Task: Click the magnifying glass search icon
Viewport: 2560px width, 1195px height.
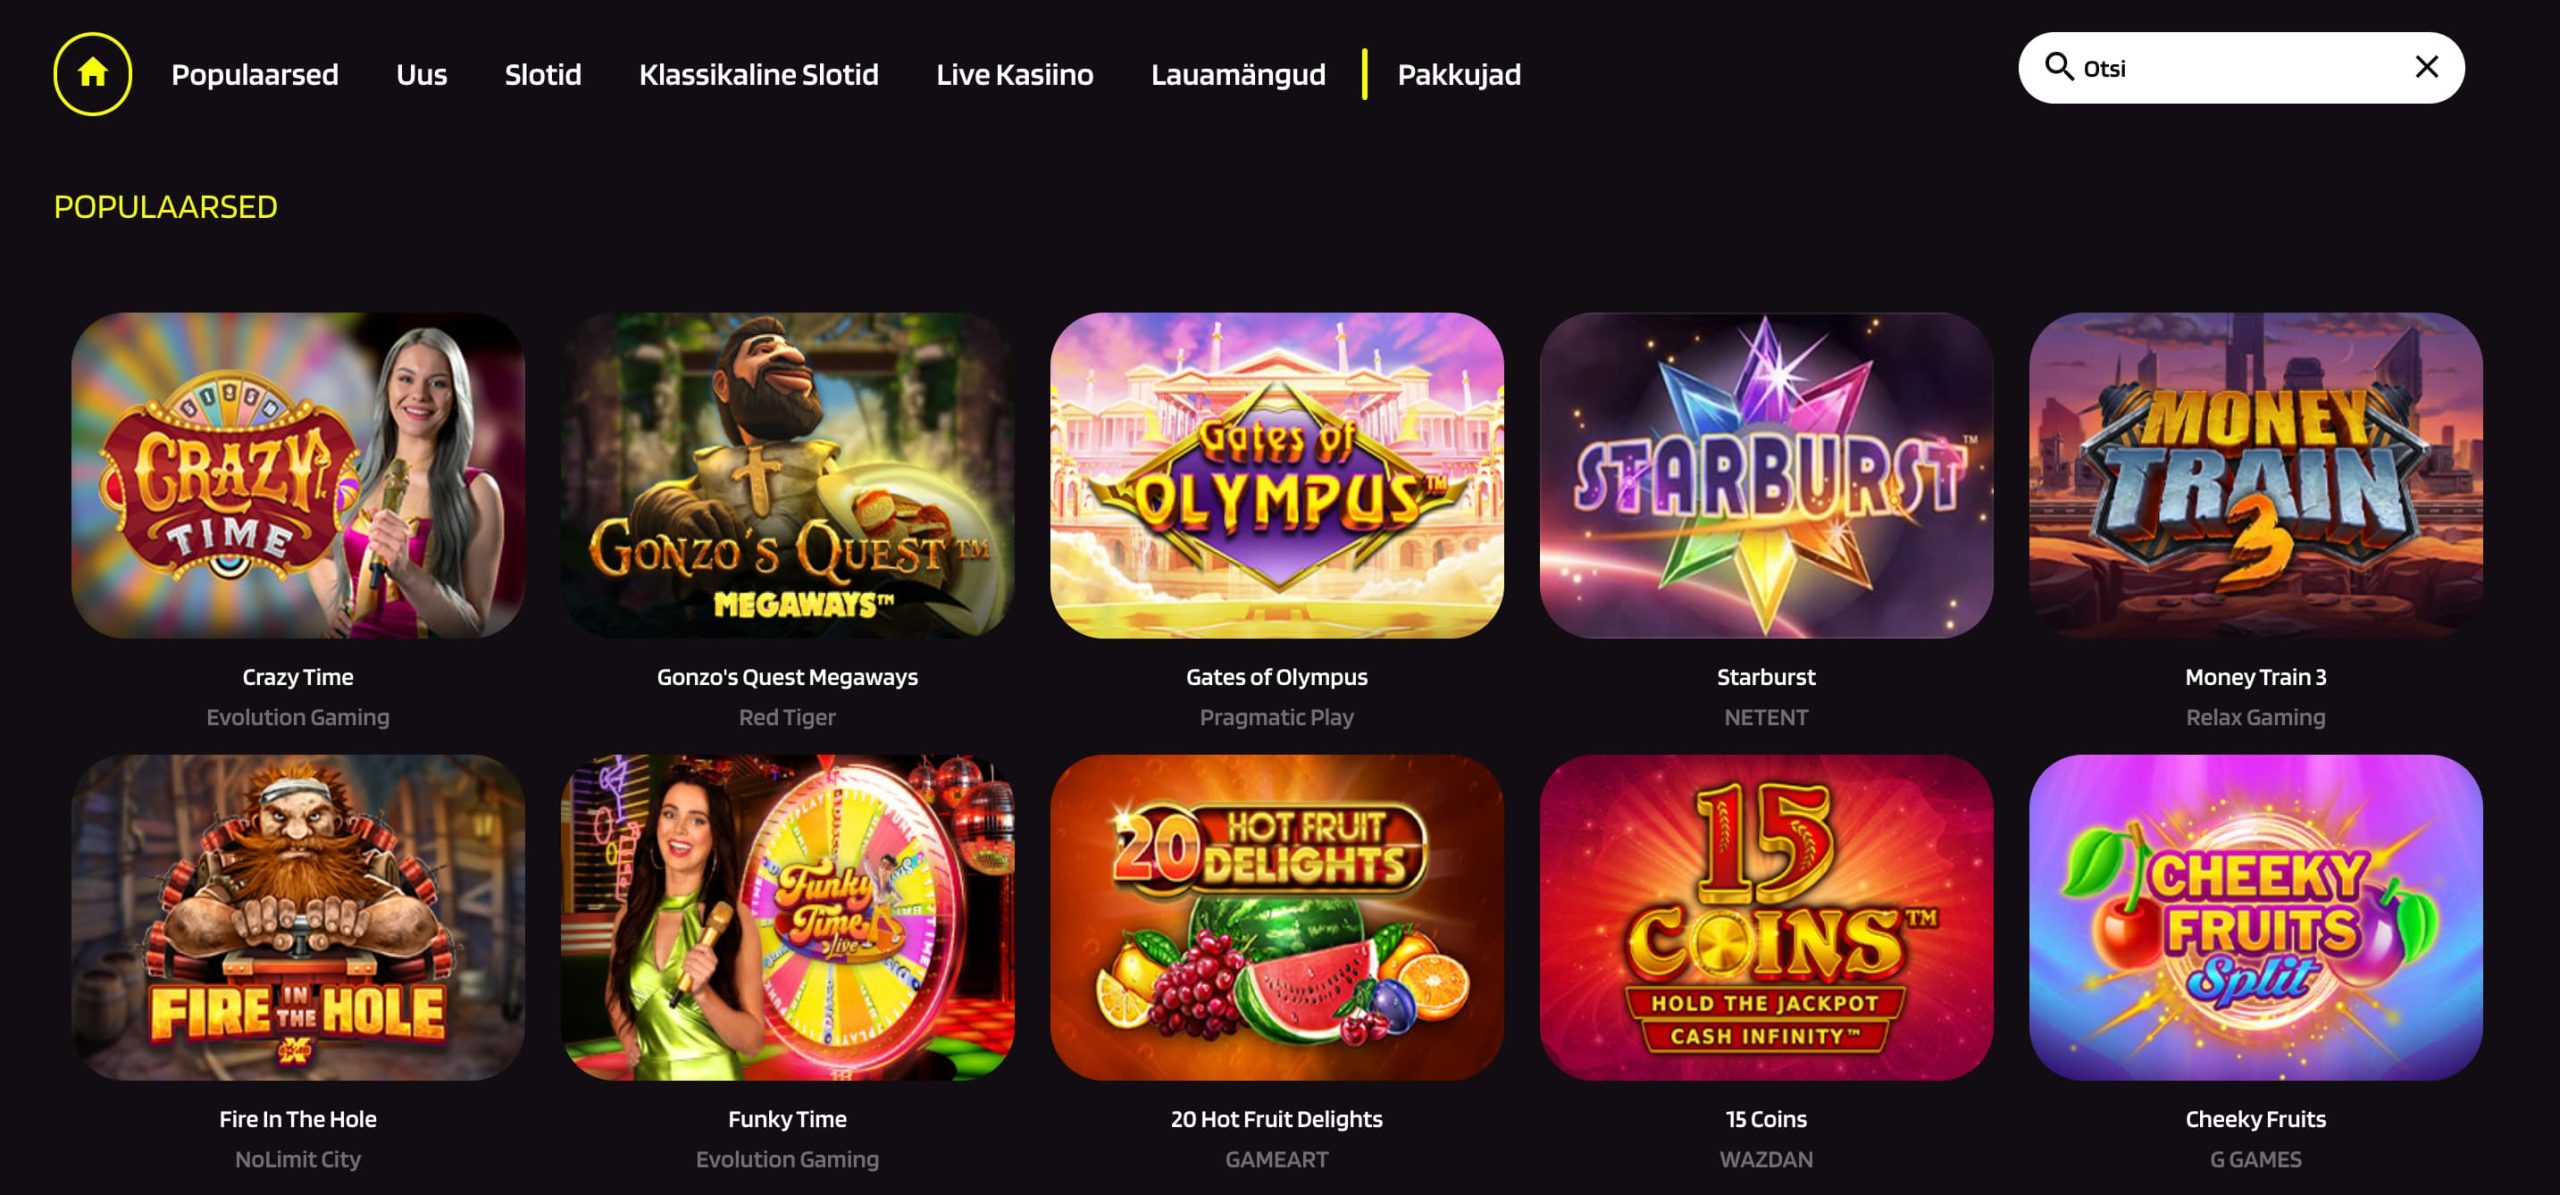Action: coord(2058,67)
